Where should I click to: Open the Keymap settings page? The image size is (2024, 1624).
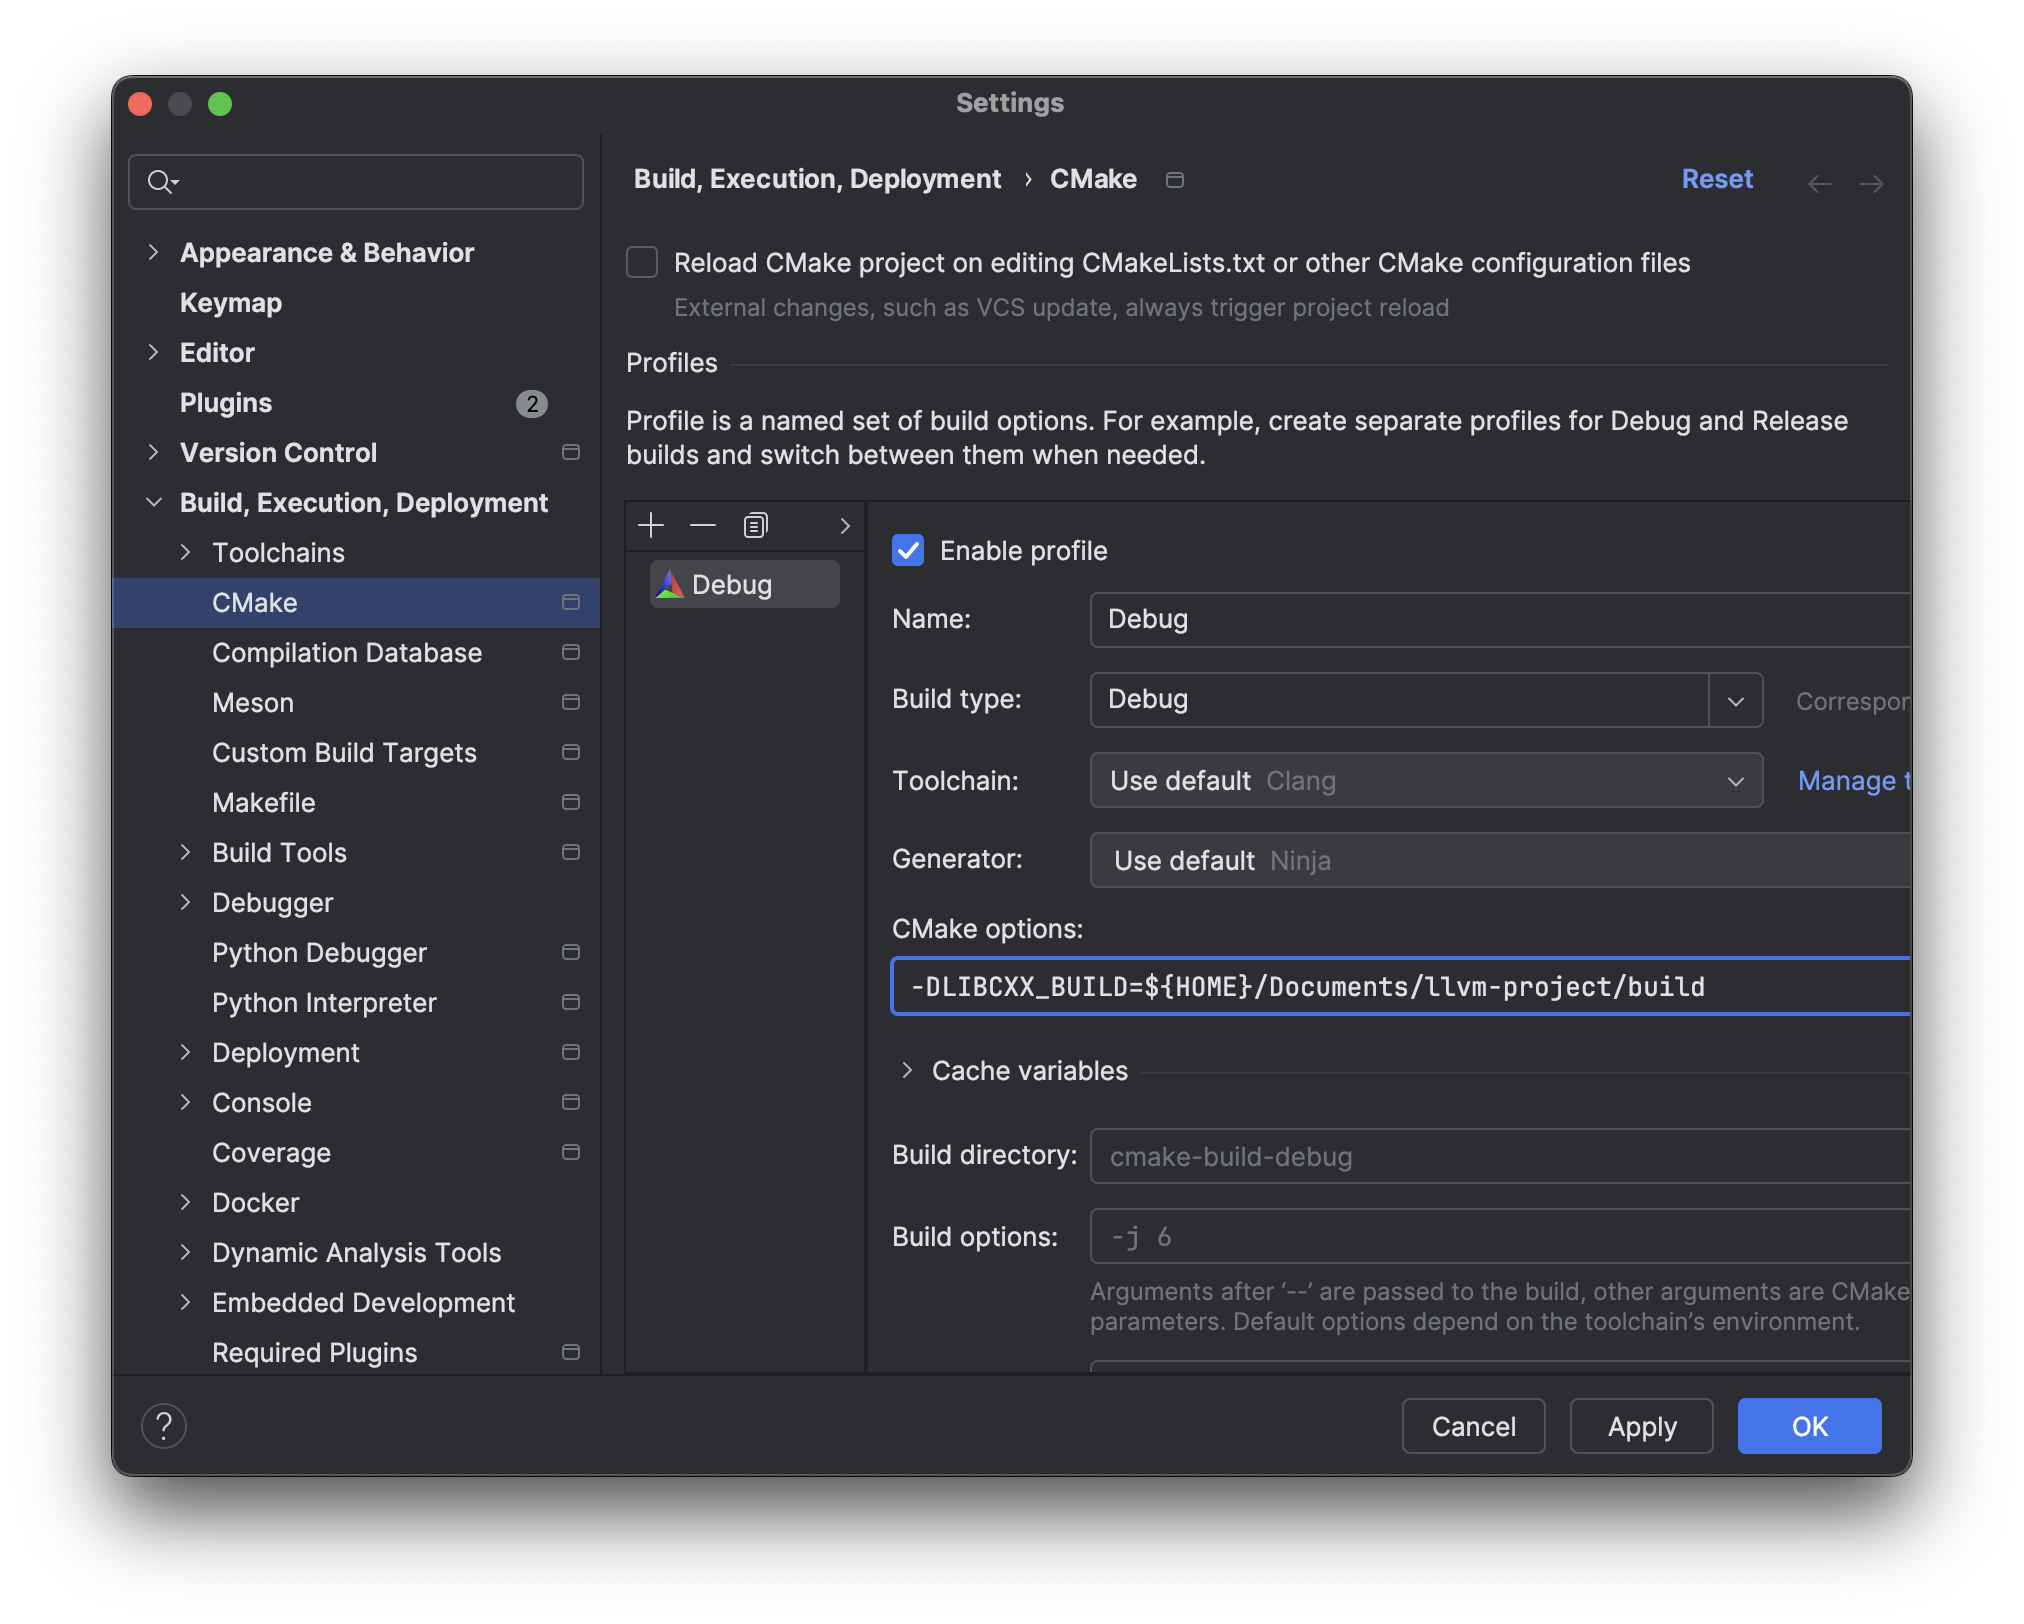[x=231, y=302]
